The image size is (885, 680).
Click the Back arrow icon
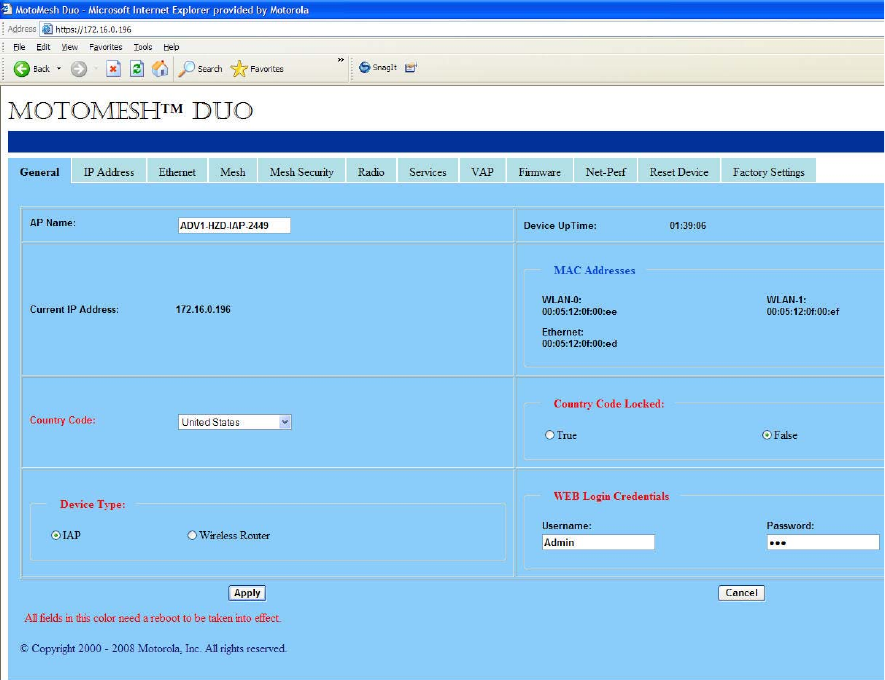point(21,69)
